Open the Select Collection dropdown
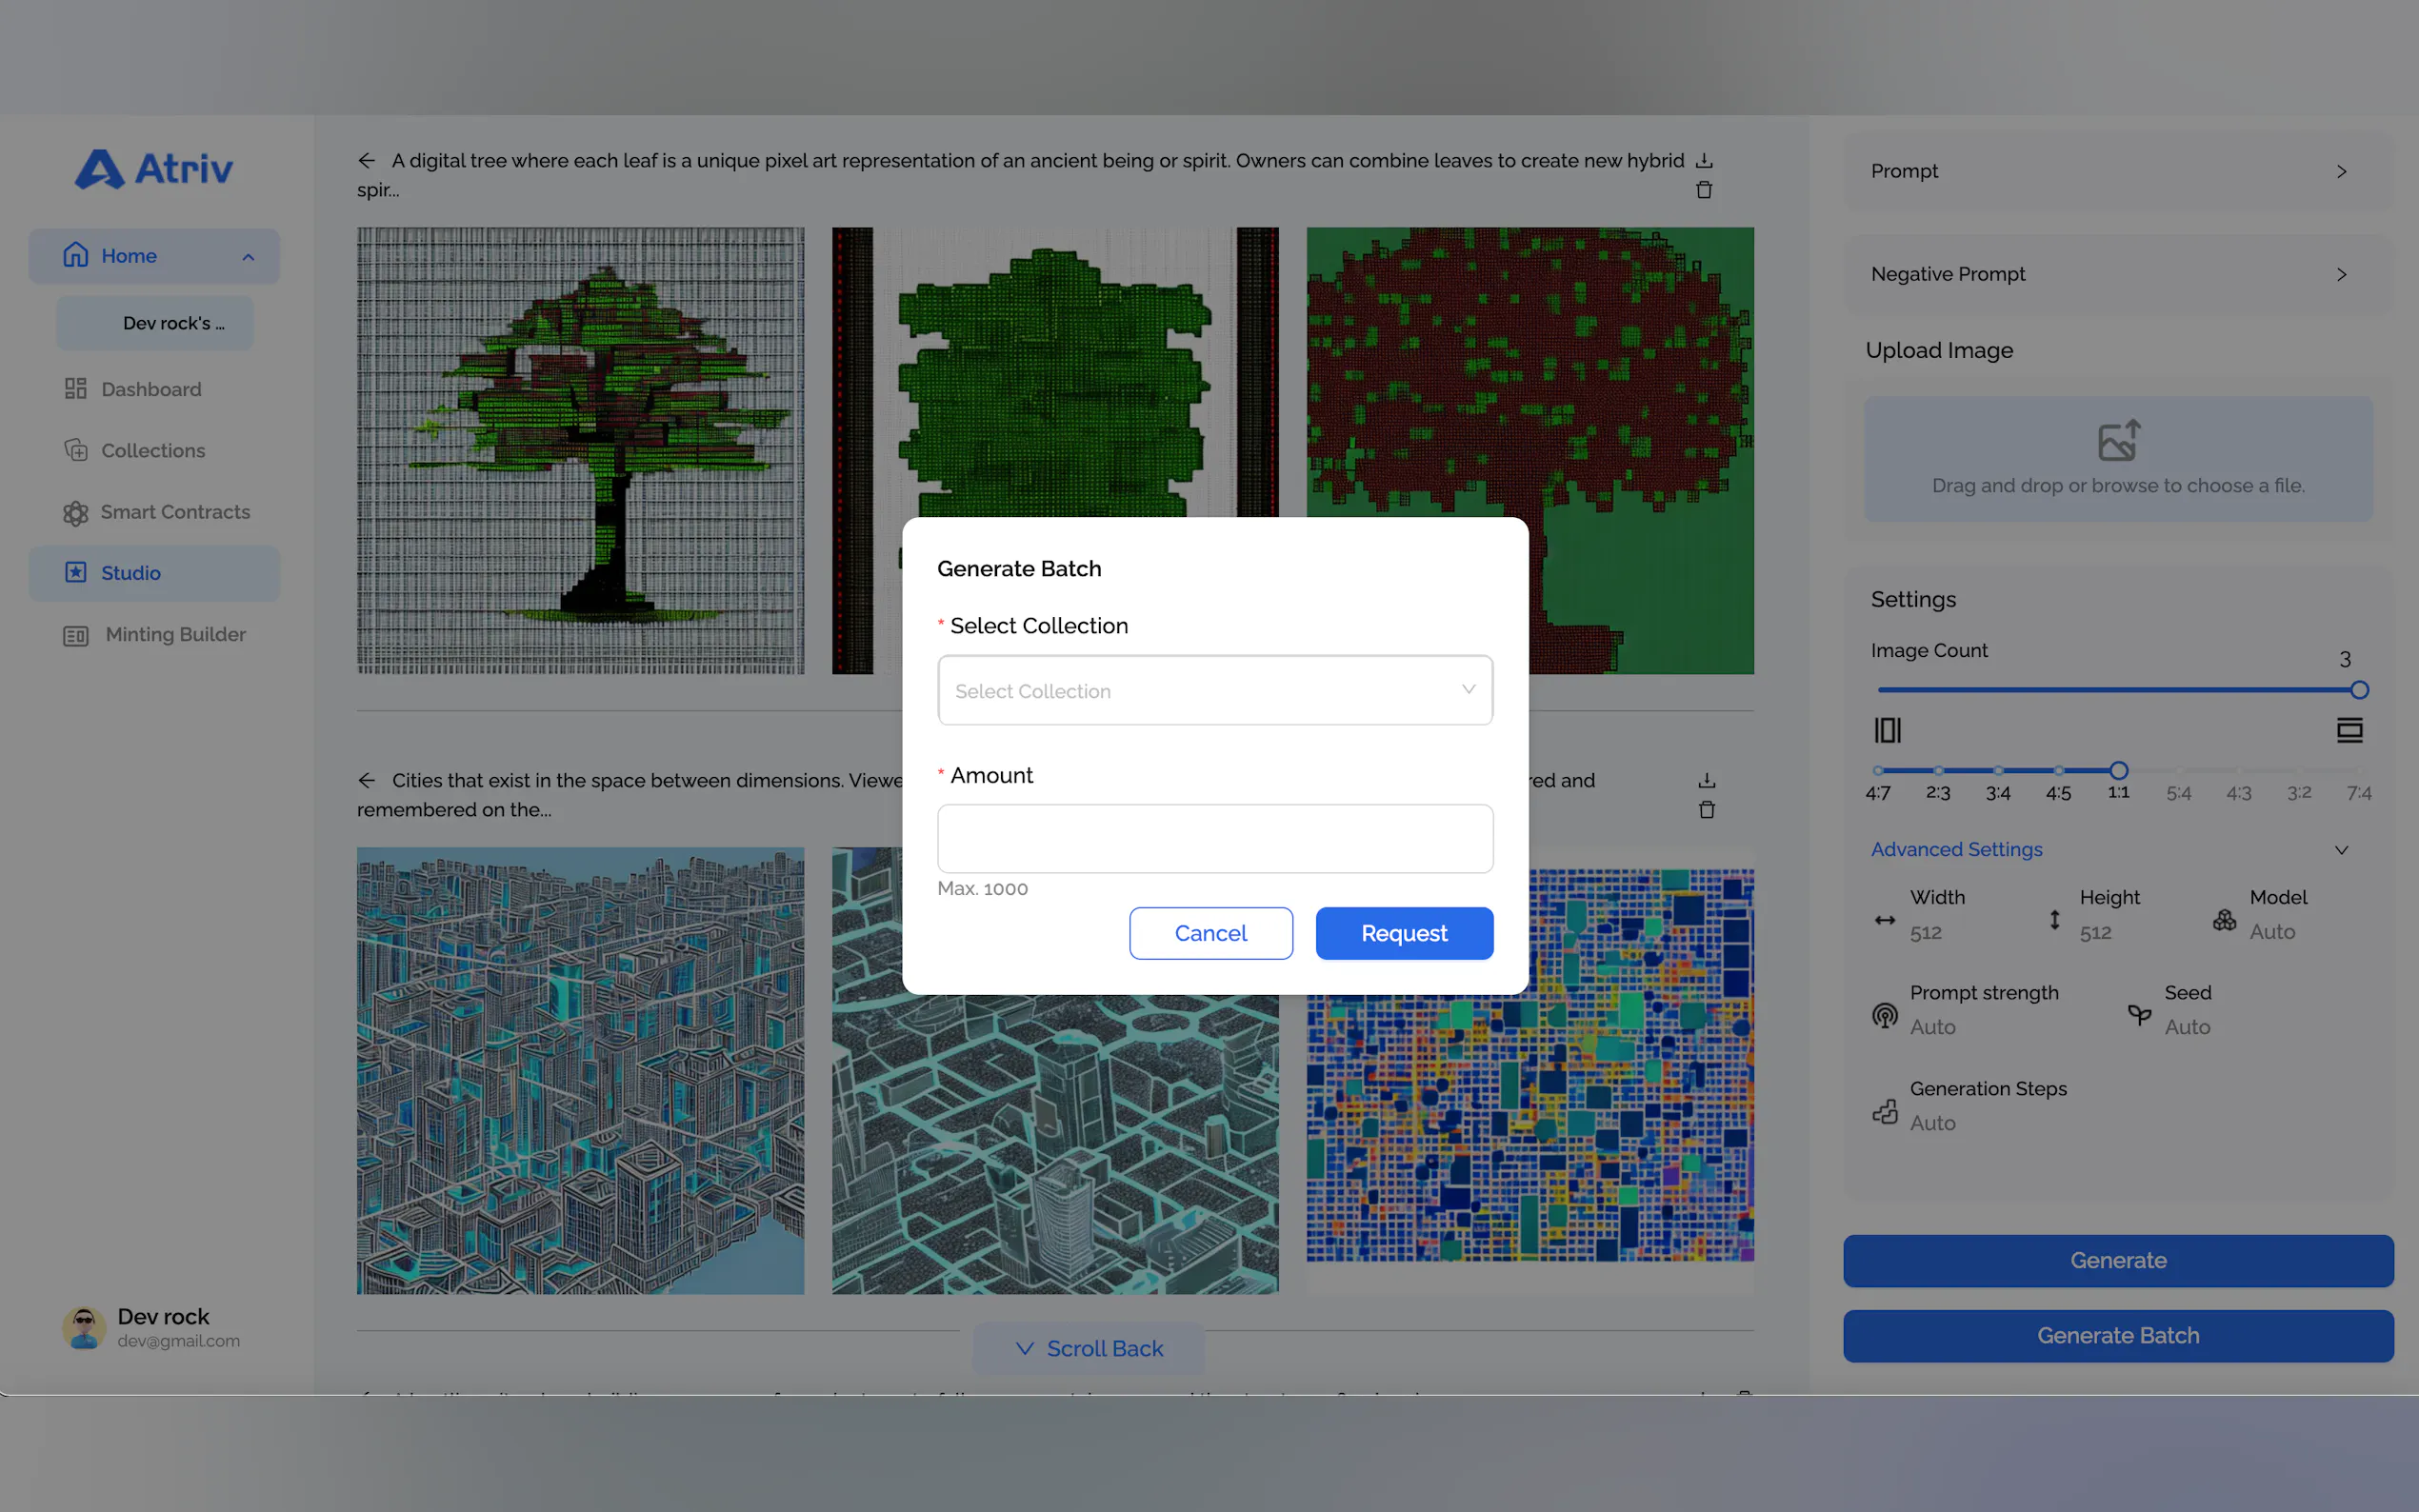This screenshot has width=2419, height=1512. [1214, 690]
